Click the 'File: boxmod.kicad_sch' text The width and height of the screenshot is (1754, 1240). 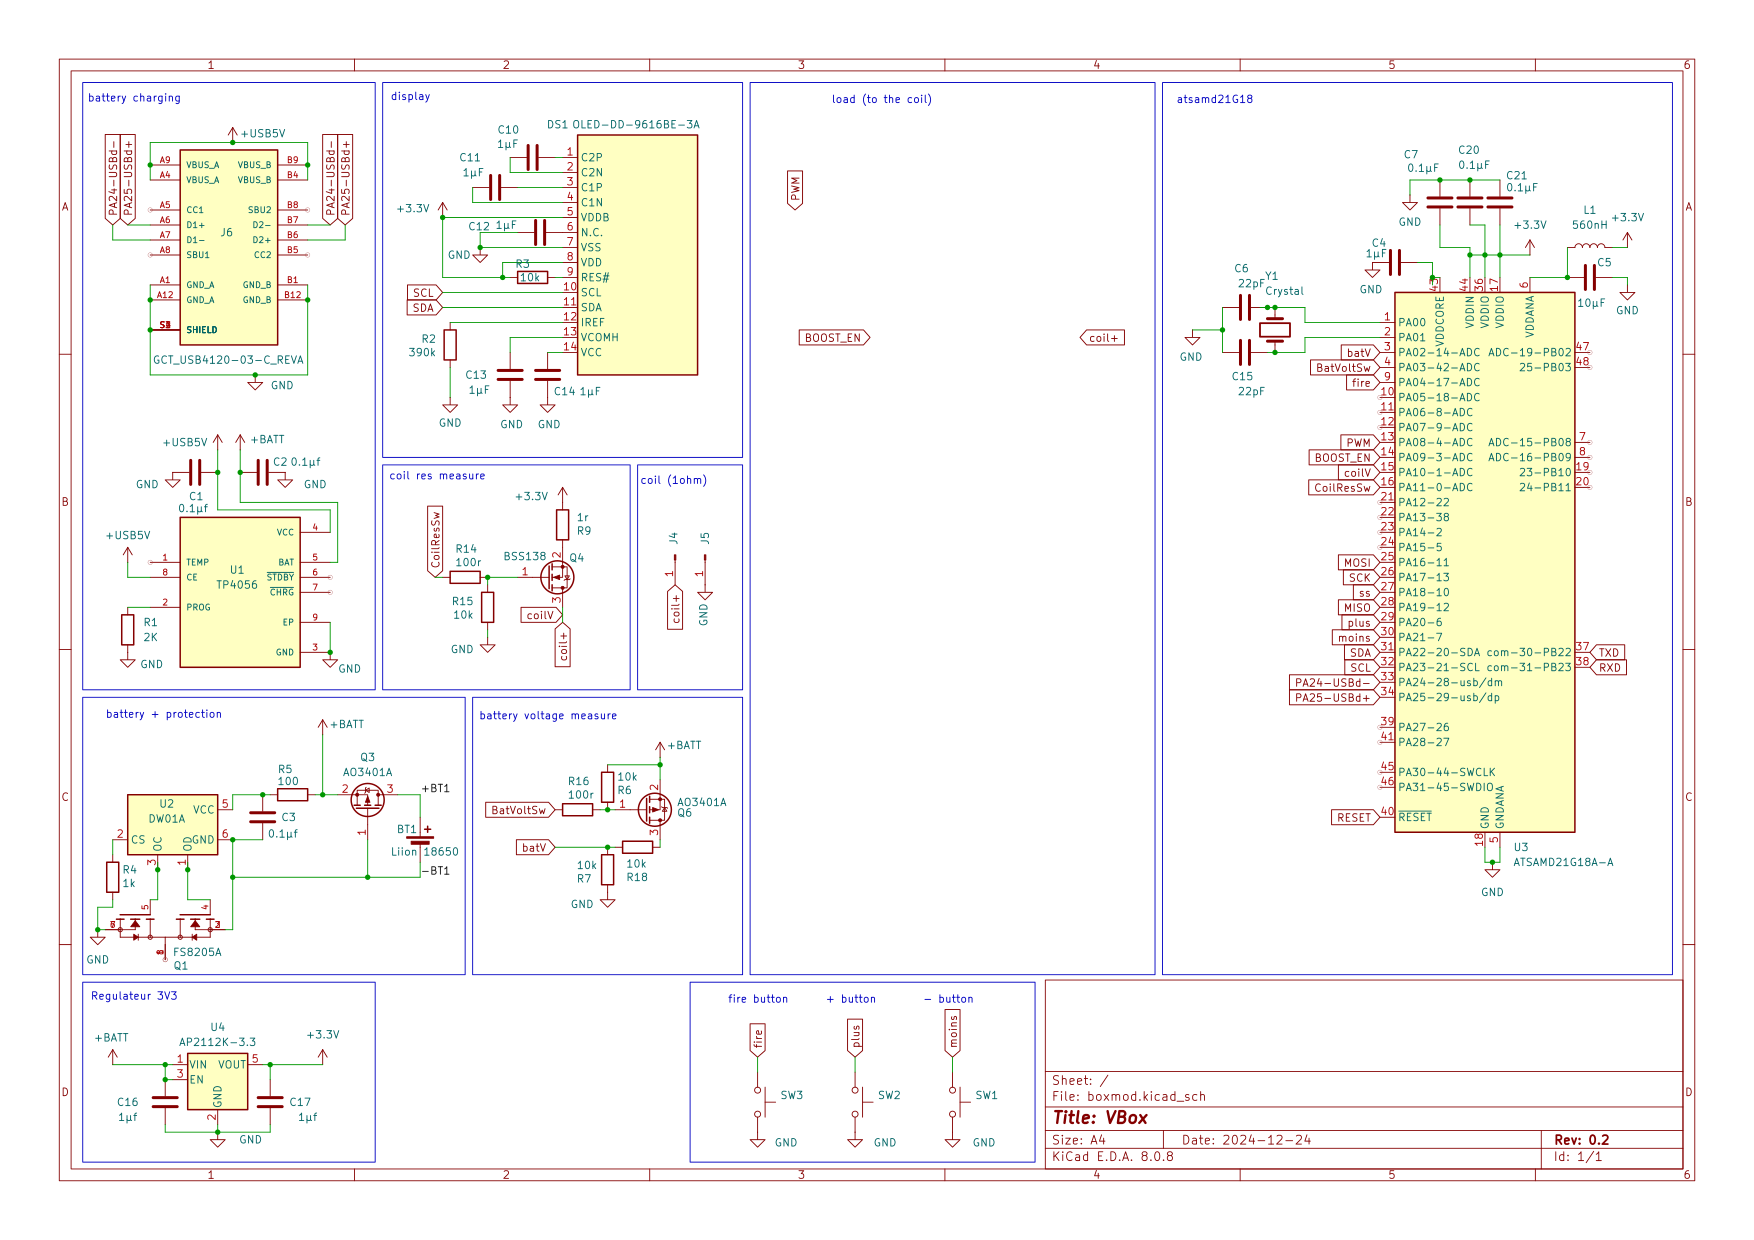(x=1129, y=1097)
